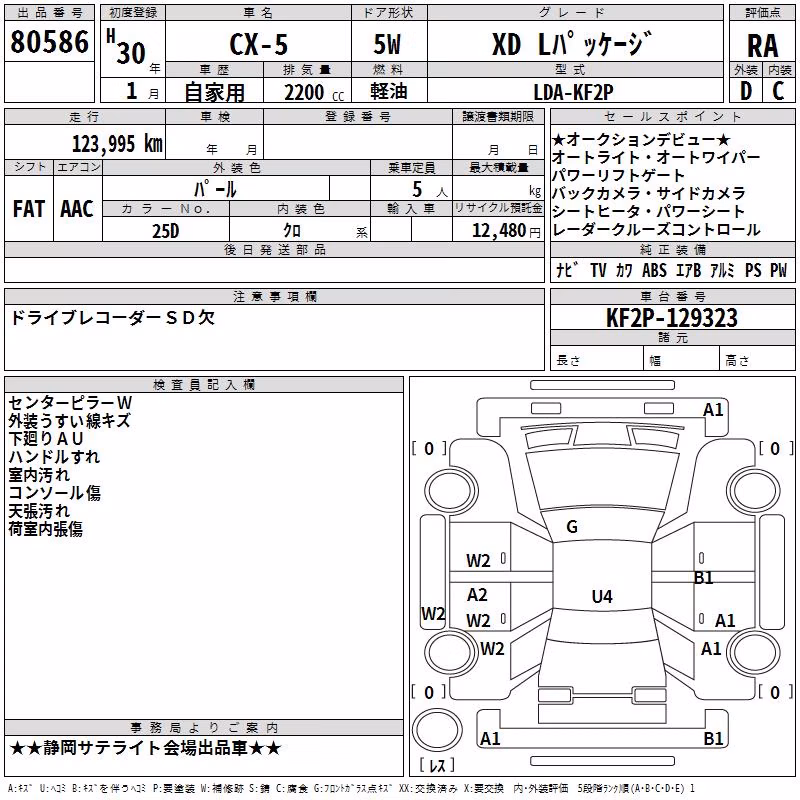Click the シートヒータ・パワーシート line
The image size is (800, 800).
tap(648, 211)
